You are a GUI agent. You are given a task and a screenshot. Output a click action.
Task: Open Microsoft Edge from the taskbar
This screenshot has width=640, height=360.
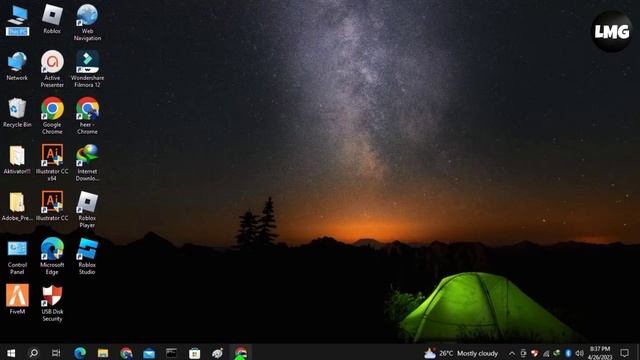tap(80, 353)
